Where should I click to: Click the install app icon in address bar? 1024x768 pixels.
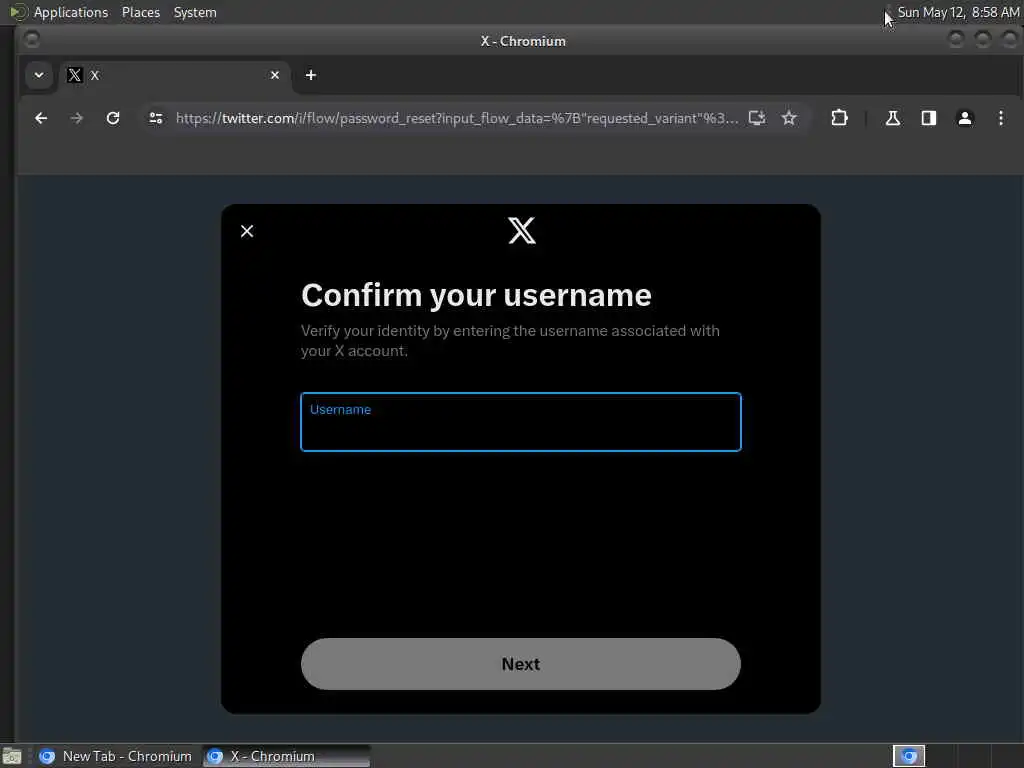(x=757, y=118)
